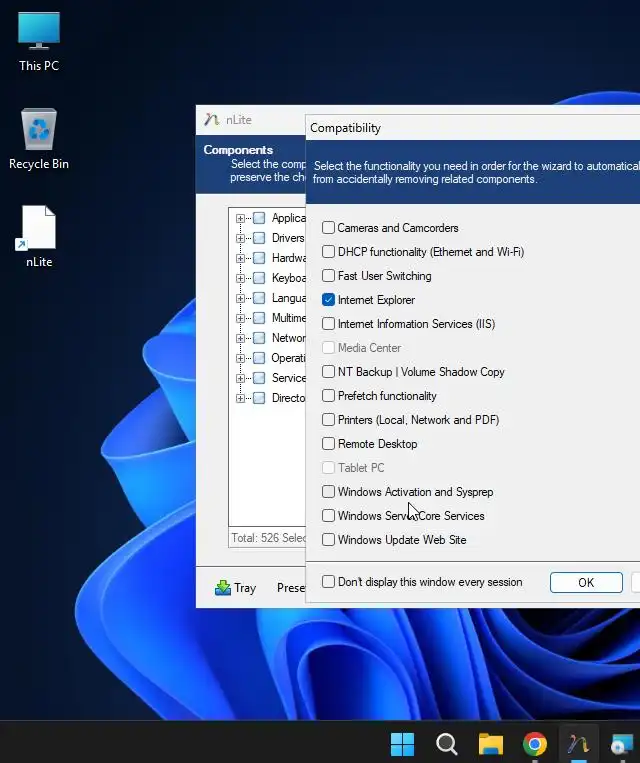Screen dimensions: 640x763
Task: Launch Google Chrome from taskbar
Action: pos(534,744)
